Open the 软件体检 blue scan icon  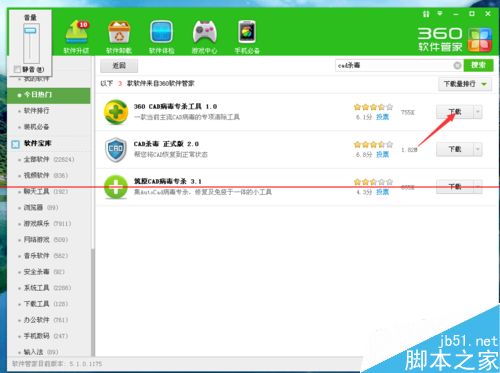click(161, 37)
